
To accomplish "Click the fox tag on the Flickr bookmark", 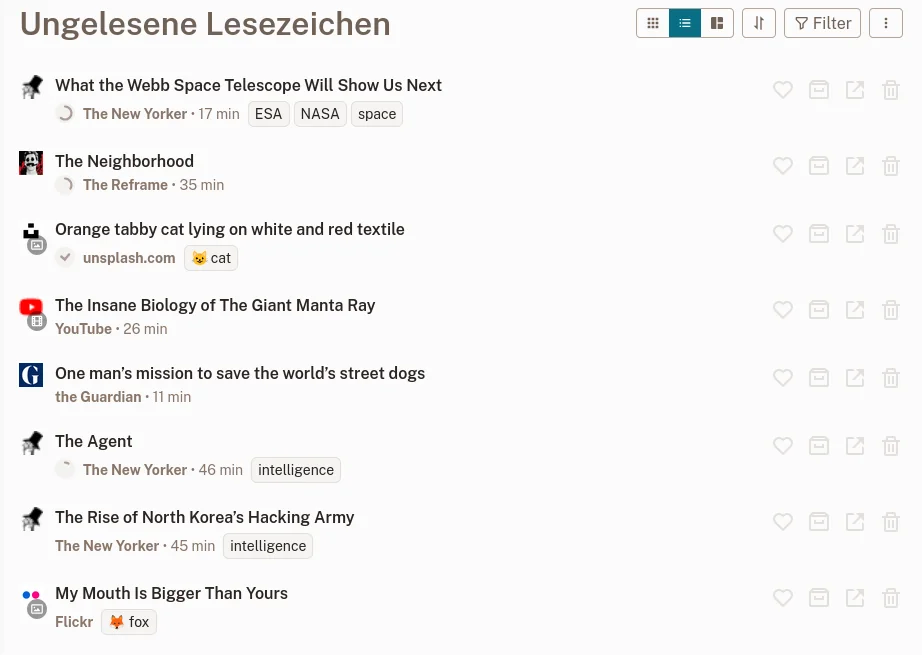I will point(129,622).
